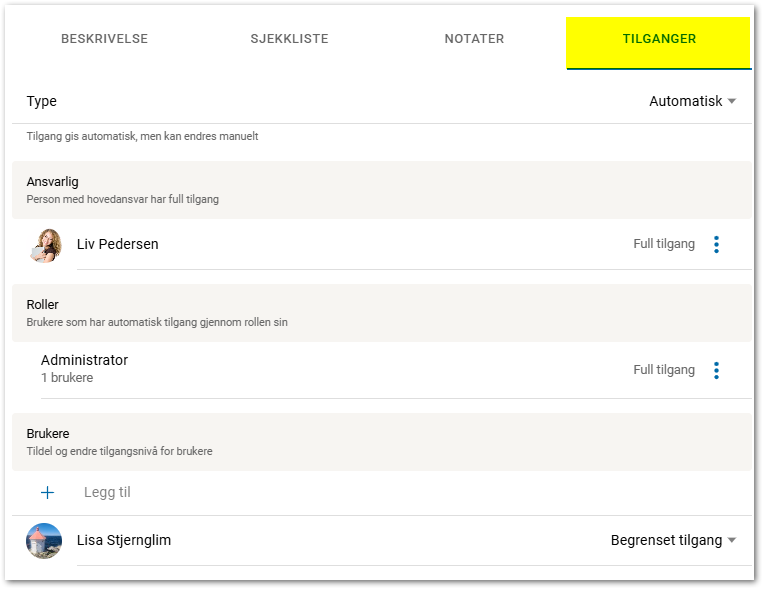
Task: Open the three-dot menu for Liv Pedersen
Action: (716, 244)
